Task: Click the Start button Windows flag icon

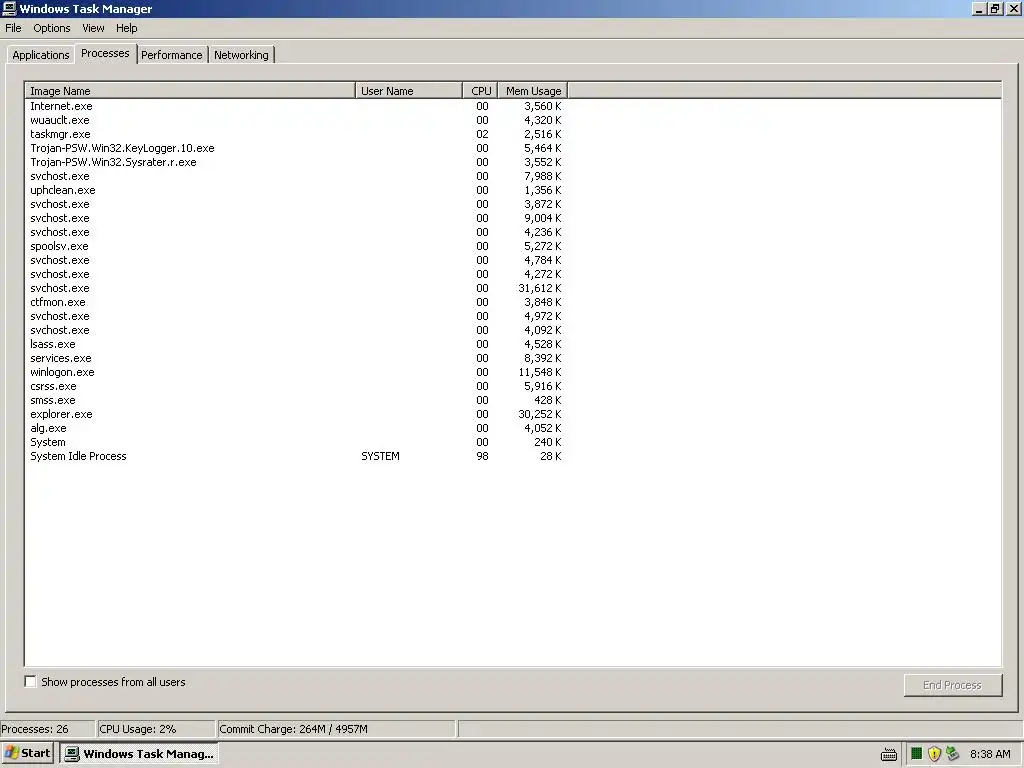Action: pos(11,753)
